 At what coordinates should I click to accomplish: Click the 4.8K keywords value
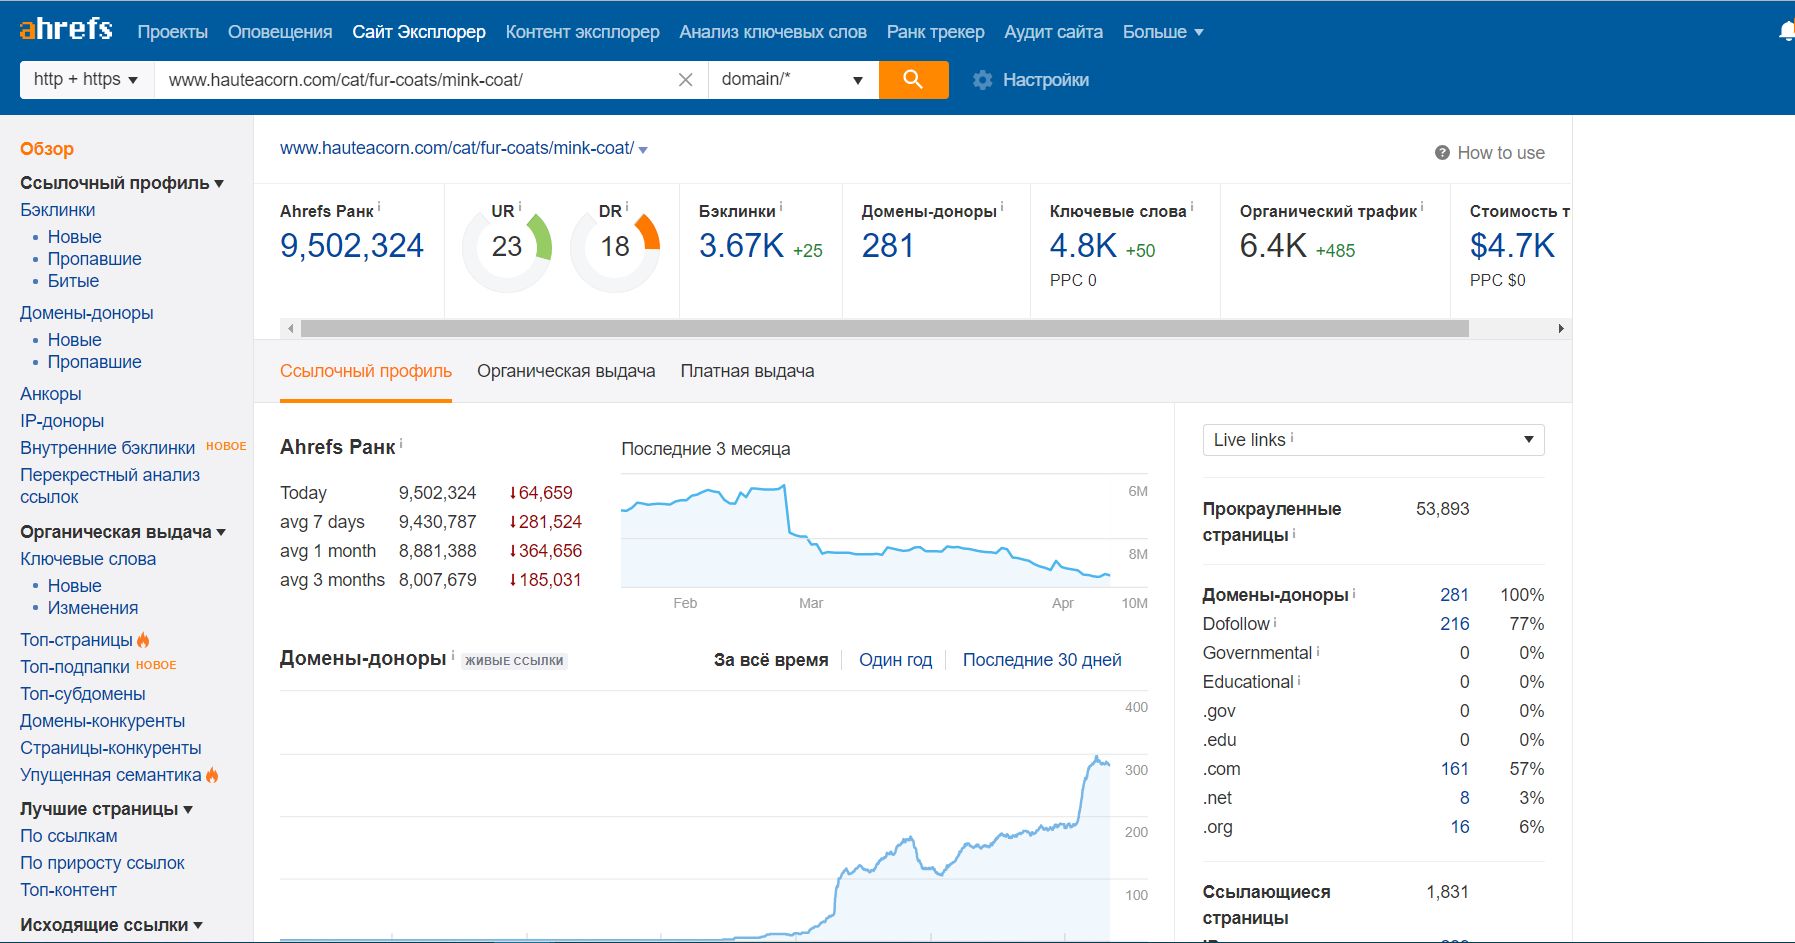pyautogui.click(x=1083, y=246)
